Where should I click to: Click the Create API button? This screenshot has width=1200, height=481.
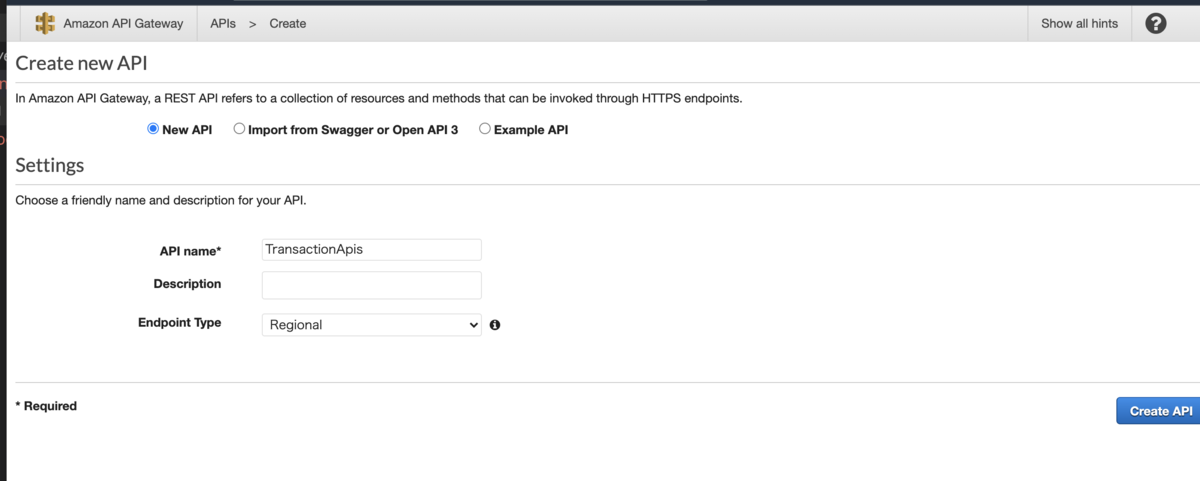point(1160,411)
